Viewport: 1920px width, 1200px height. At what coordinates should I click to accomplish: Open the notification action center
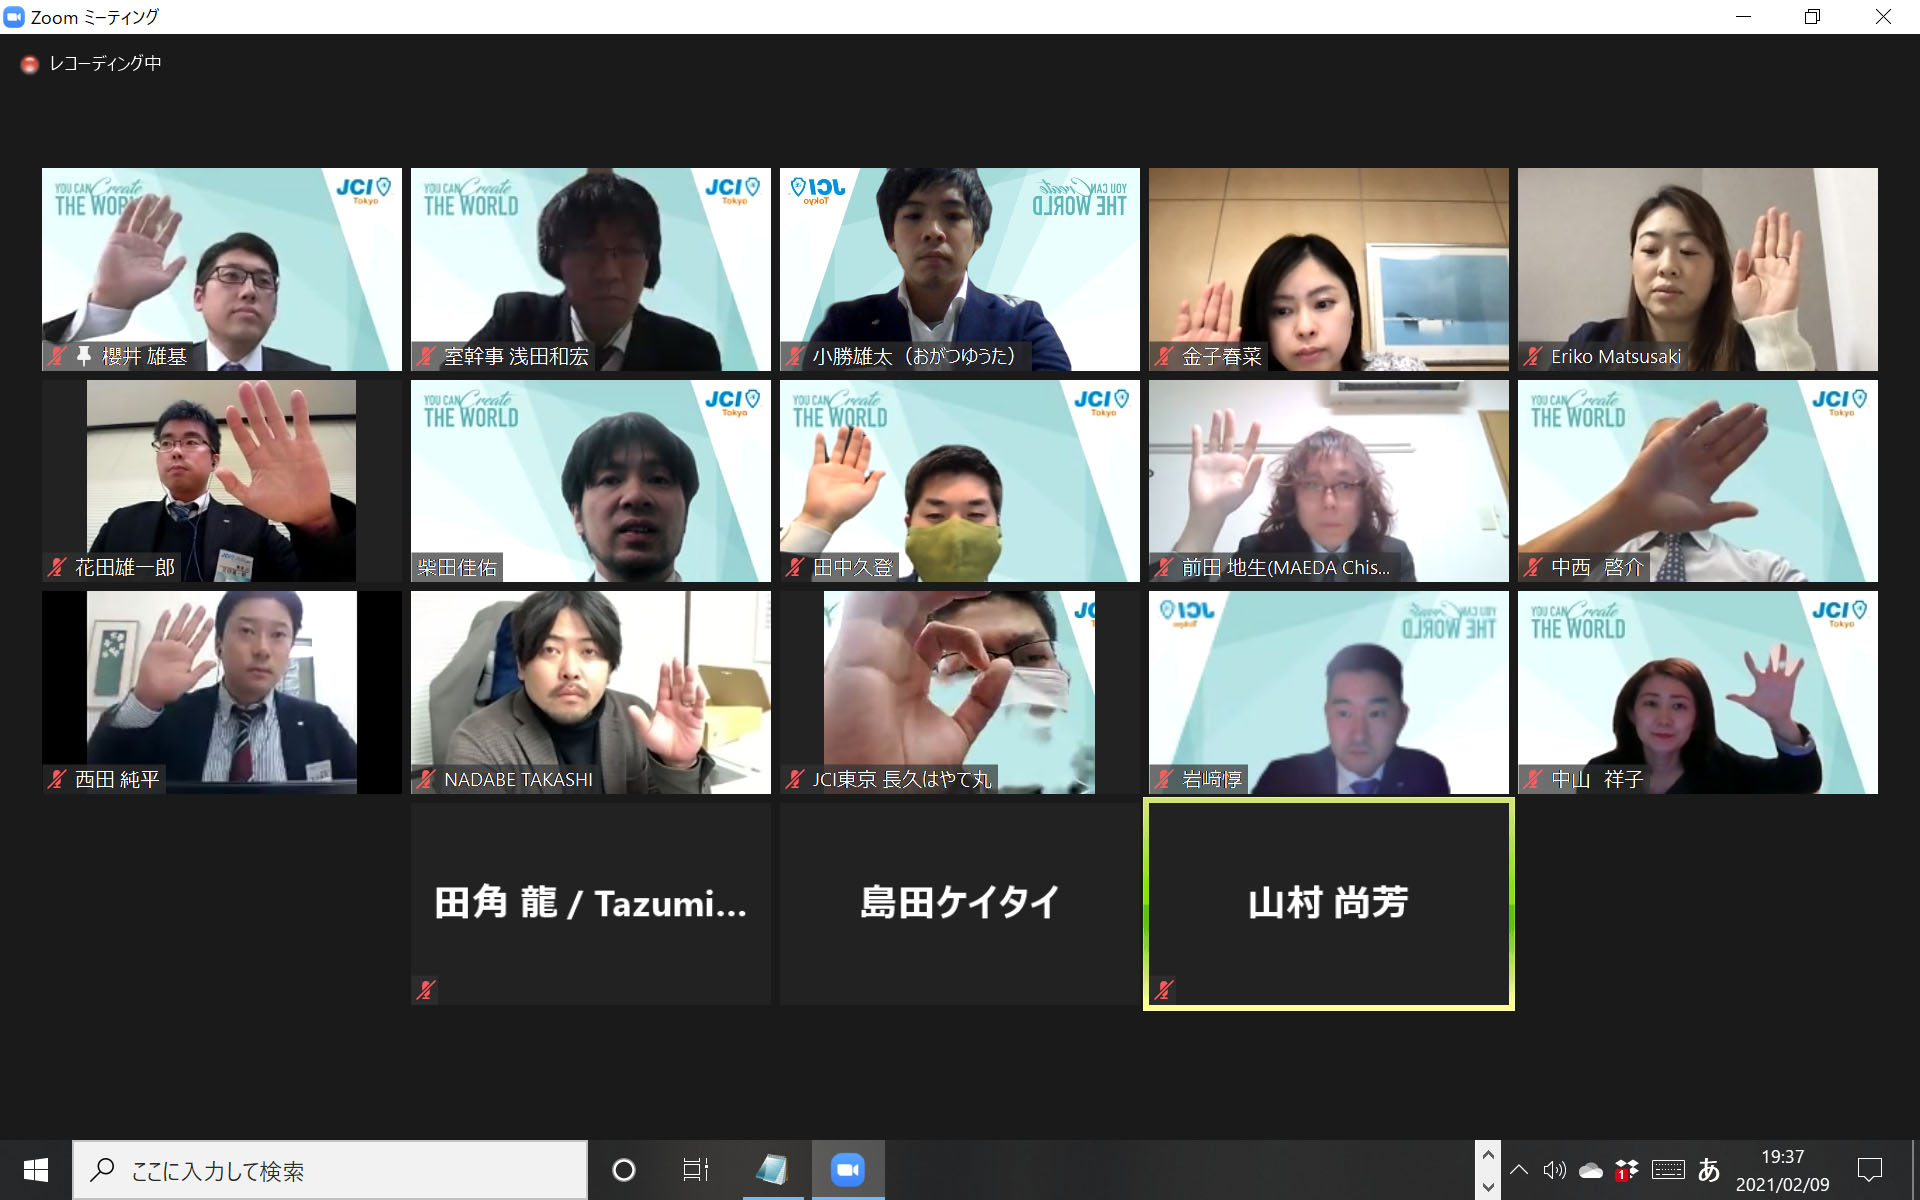click(1869, 1170)
